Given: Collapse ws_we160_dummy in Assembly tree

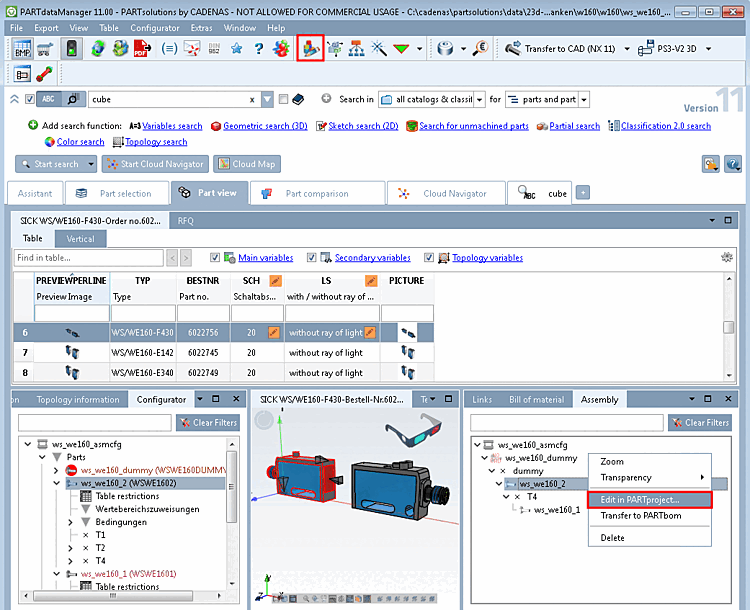Looking at the screenshot, I should [x=485, y=458].
